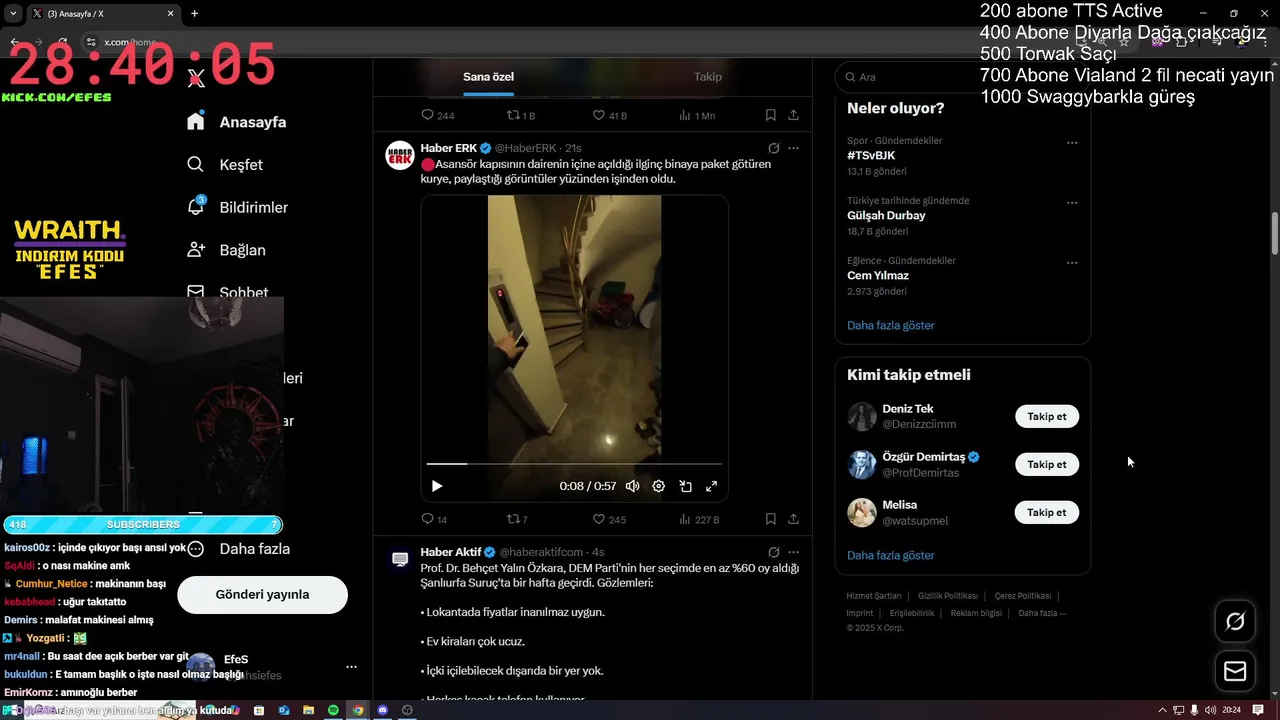Open video settings gear
Viewport: 1280px width, 720px height.
point(658,486)
